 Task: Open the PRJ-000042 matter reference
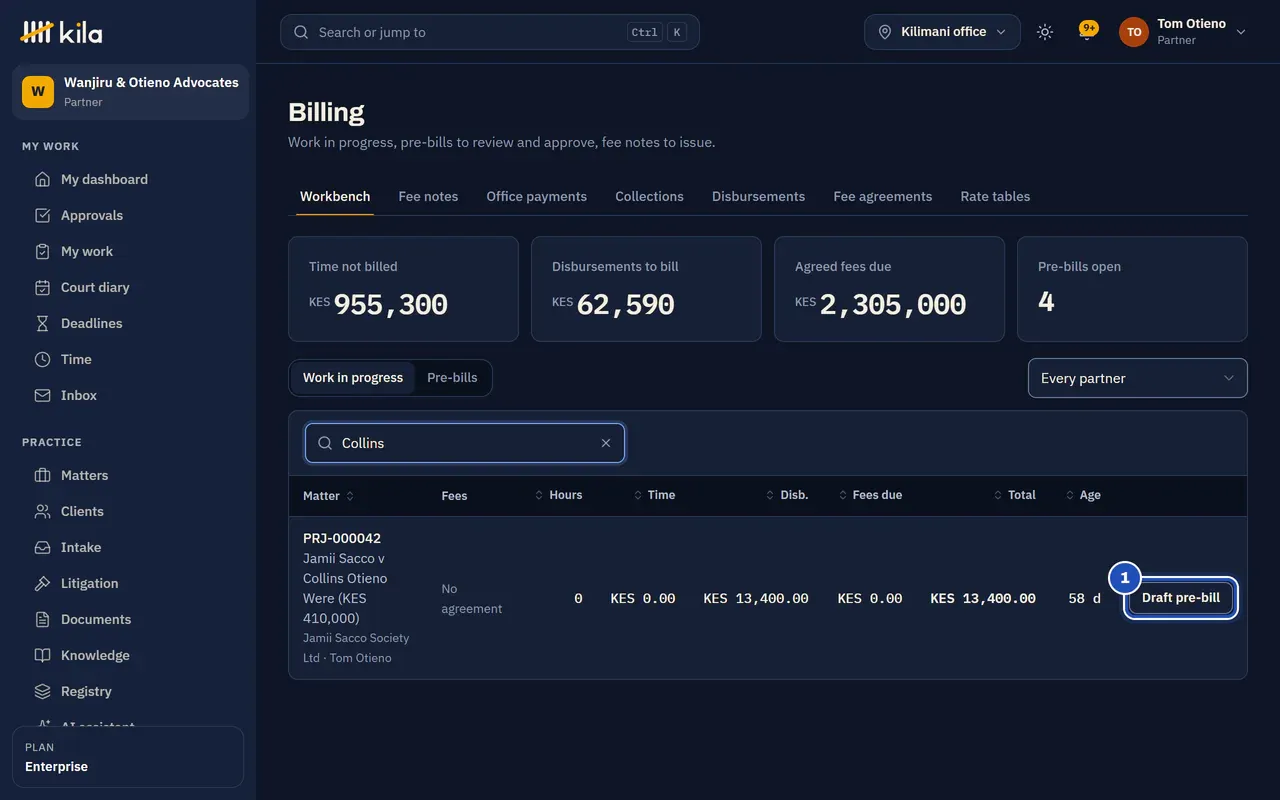pos(342,538)
